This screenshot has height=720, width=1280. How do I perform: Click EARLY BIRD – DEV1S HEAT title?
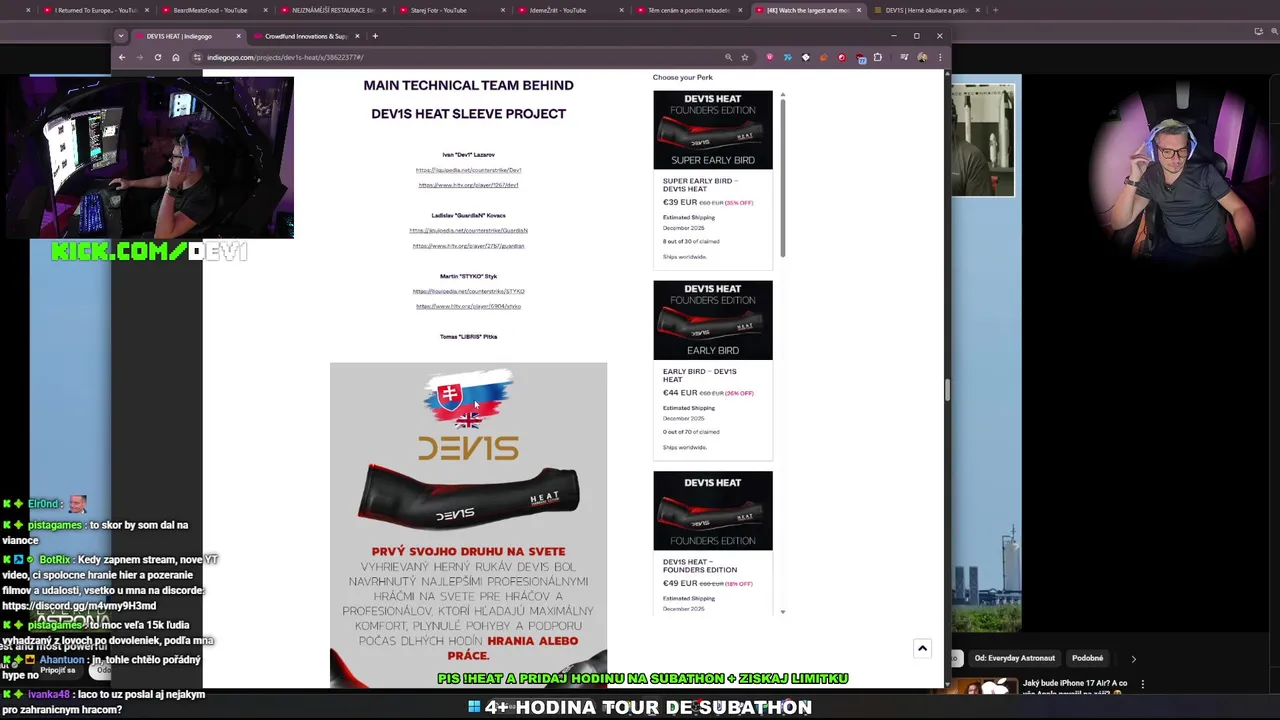699,375
